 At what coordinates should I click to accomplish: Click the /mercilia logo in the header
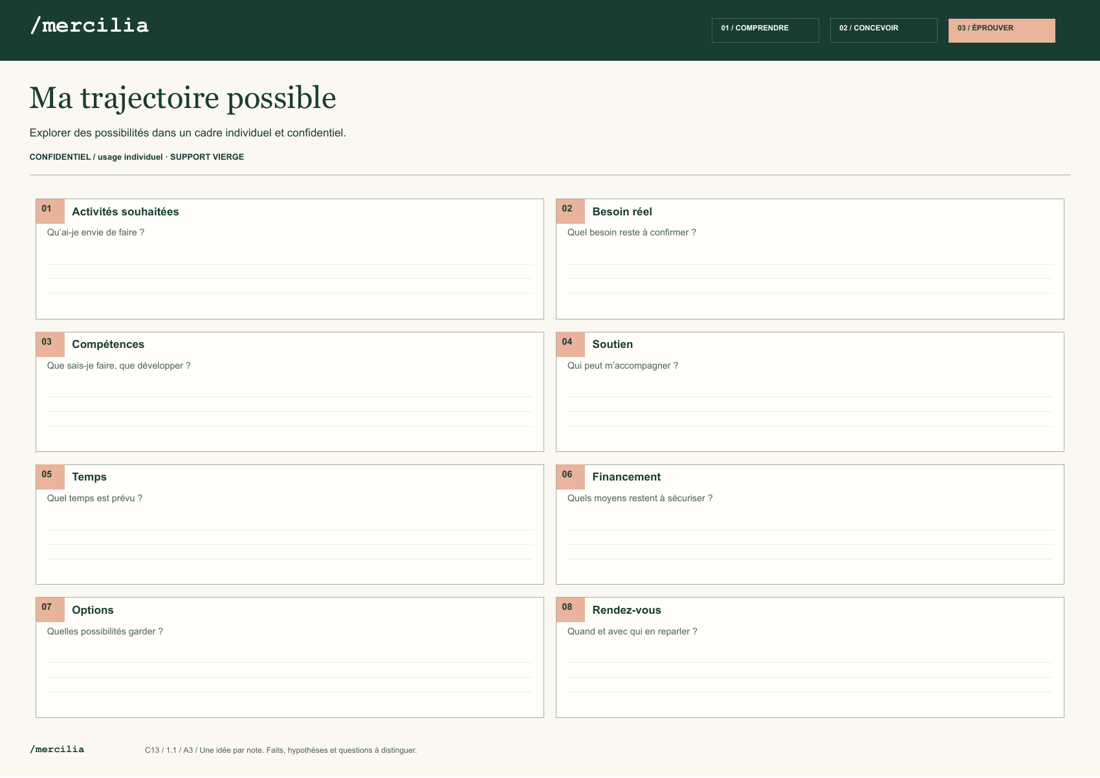click(x=89, y=26)
